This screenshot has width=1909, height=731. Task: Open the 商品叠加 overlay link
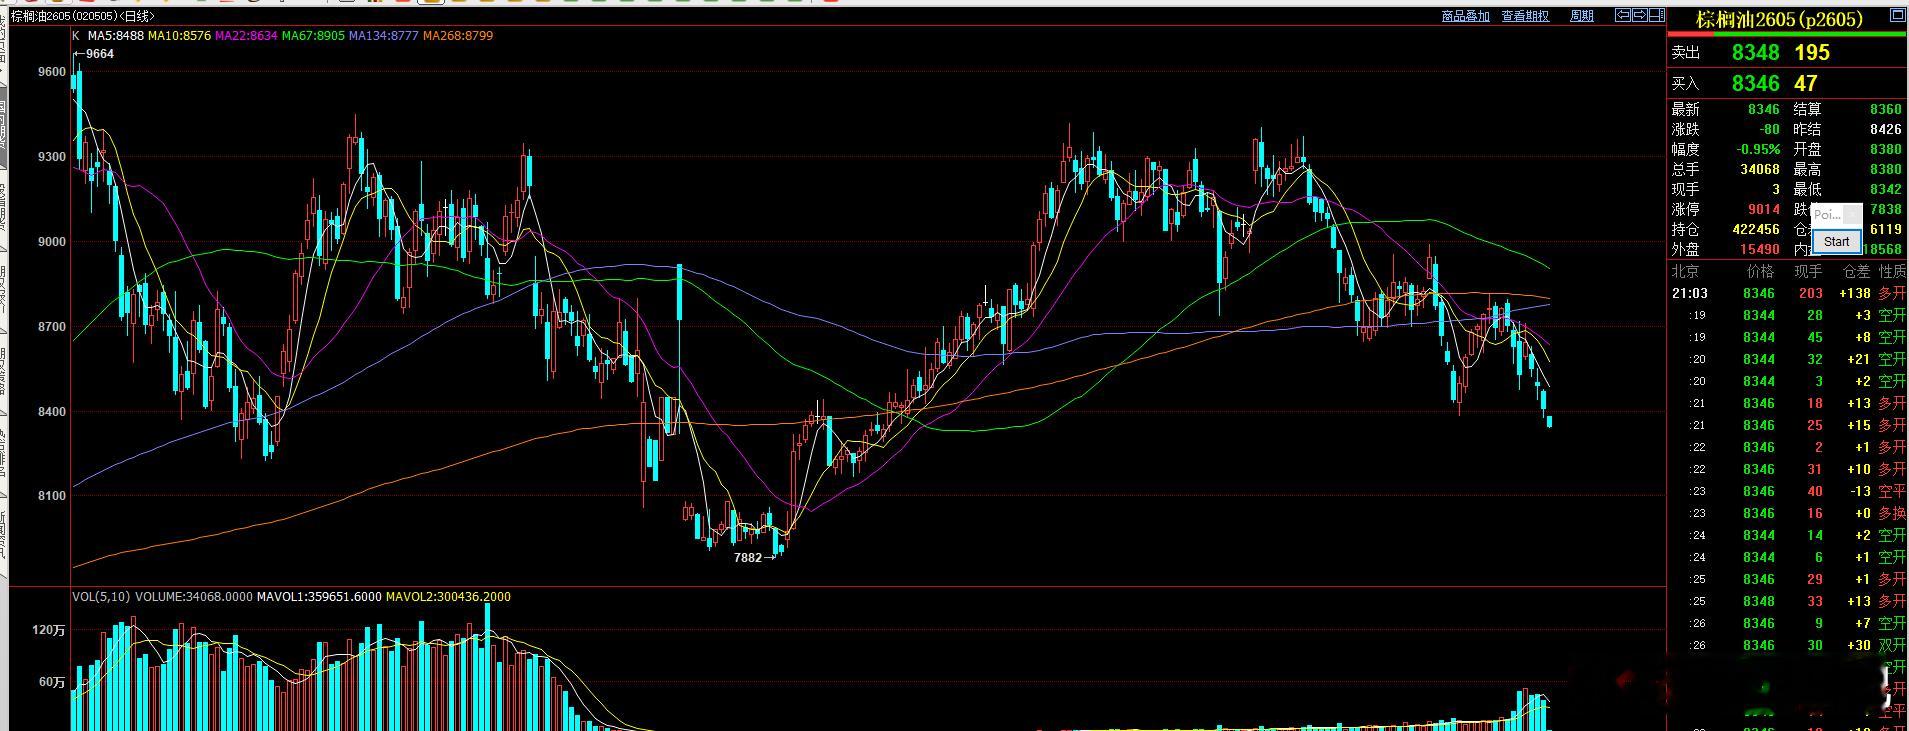pos(1465,16)
